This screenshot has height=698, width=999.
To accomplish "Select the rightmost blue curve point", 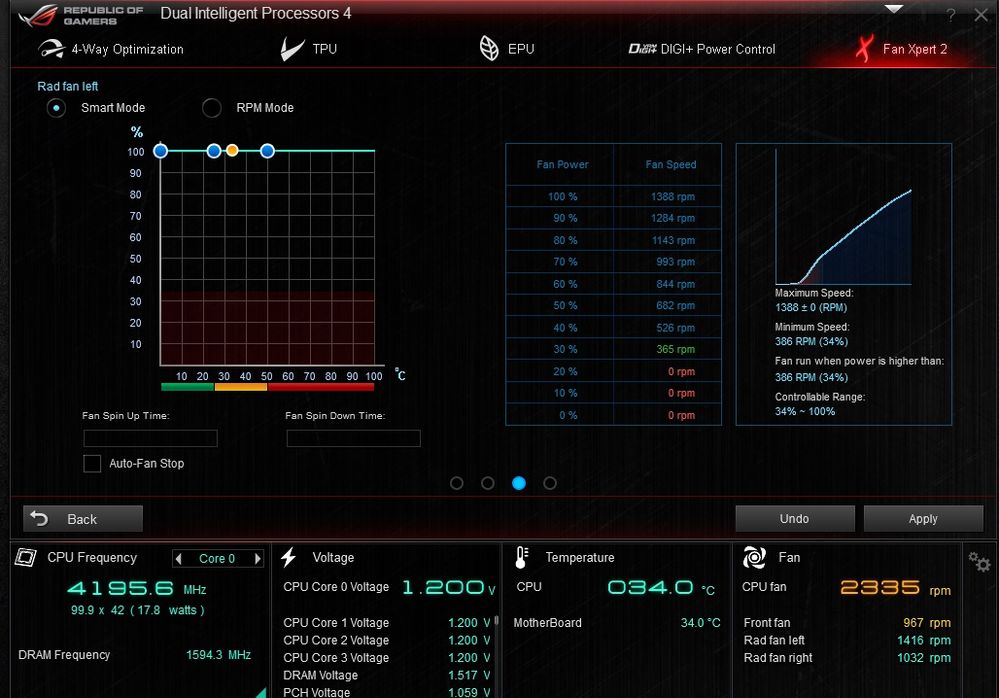I will point(268,151).
